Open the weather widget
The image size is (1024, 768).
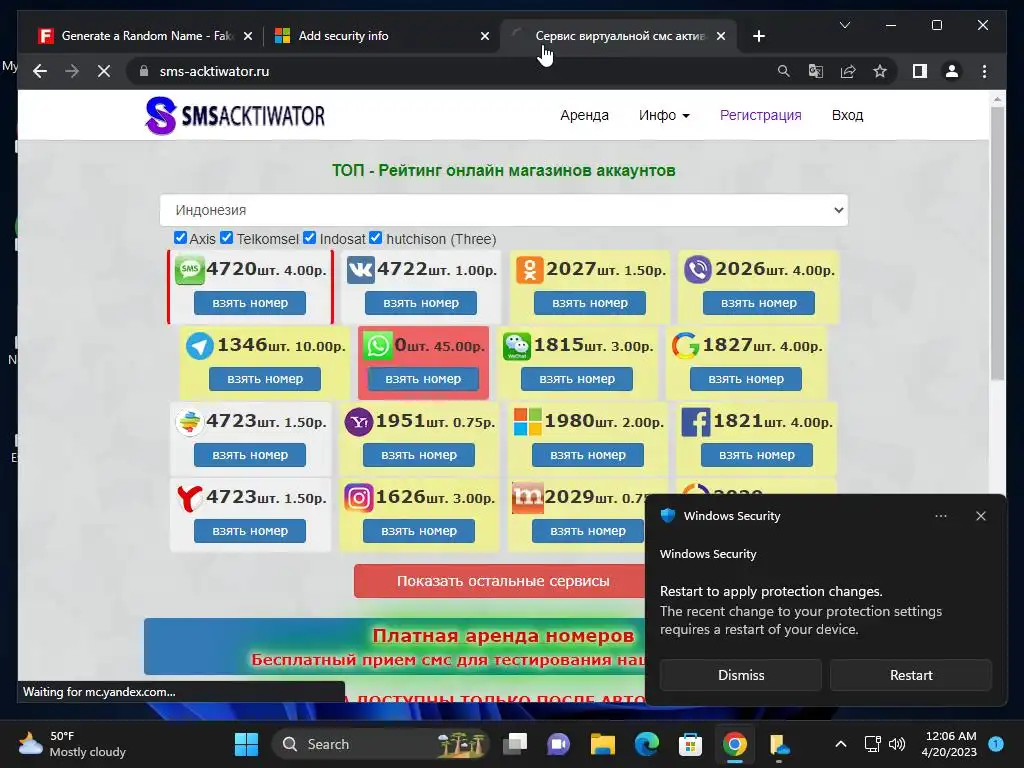(x=72, y=744)
